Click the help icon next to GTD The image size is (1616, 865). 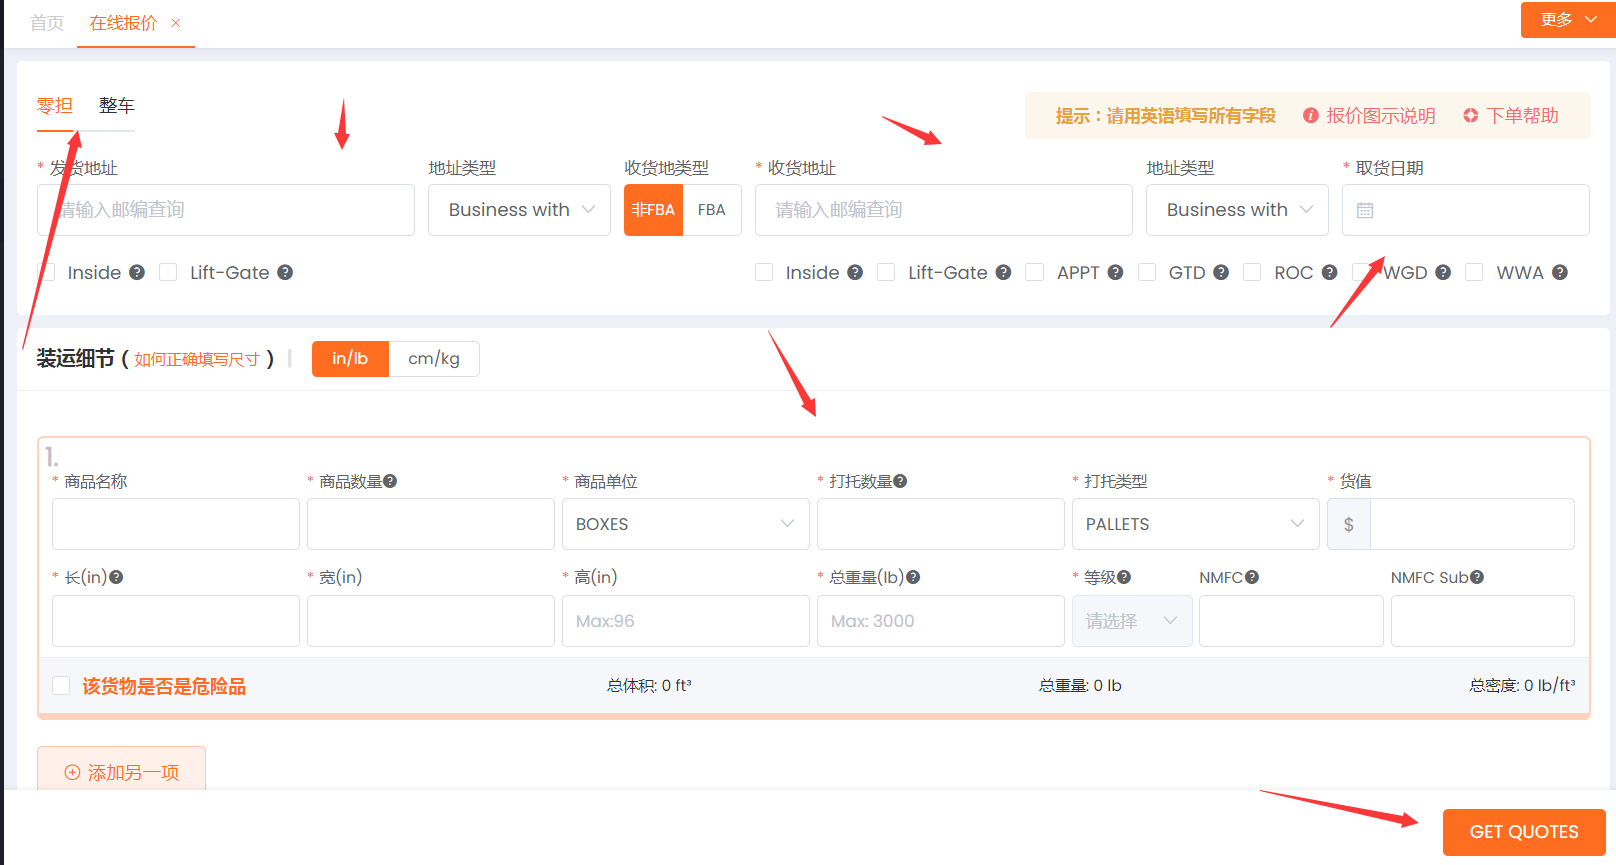click(x=1221, y=272)
